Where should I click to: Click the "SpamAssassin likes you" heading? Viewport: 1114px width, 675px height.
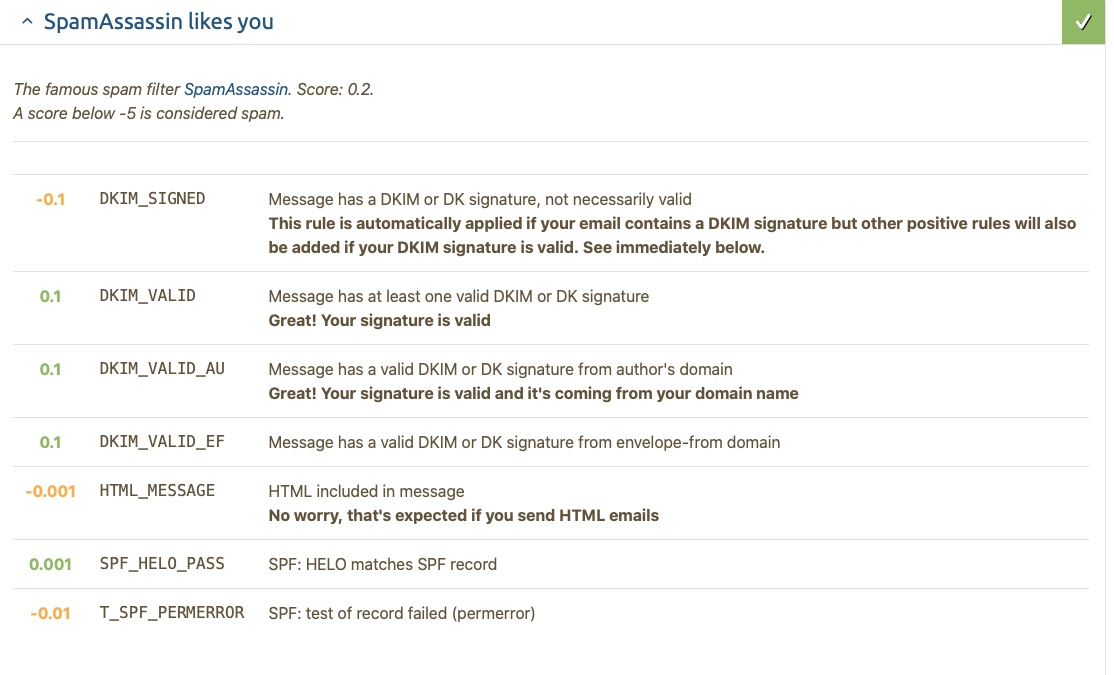coord(158,22)
